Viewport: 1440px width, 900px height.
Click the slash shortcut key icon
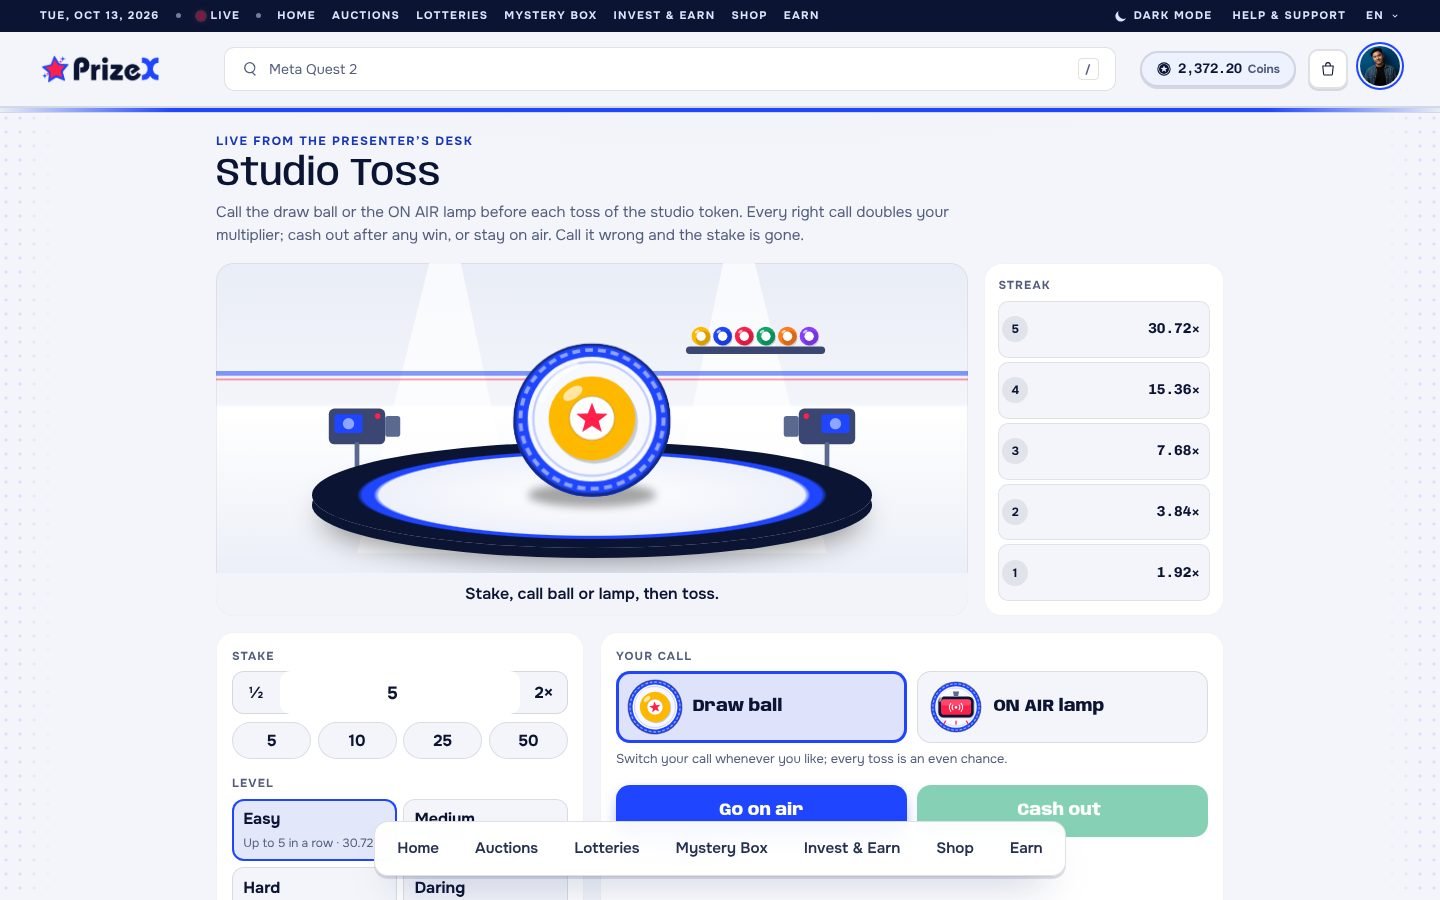point(1088,69)
